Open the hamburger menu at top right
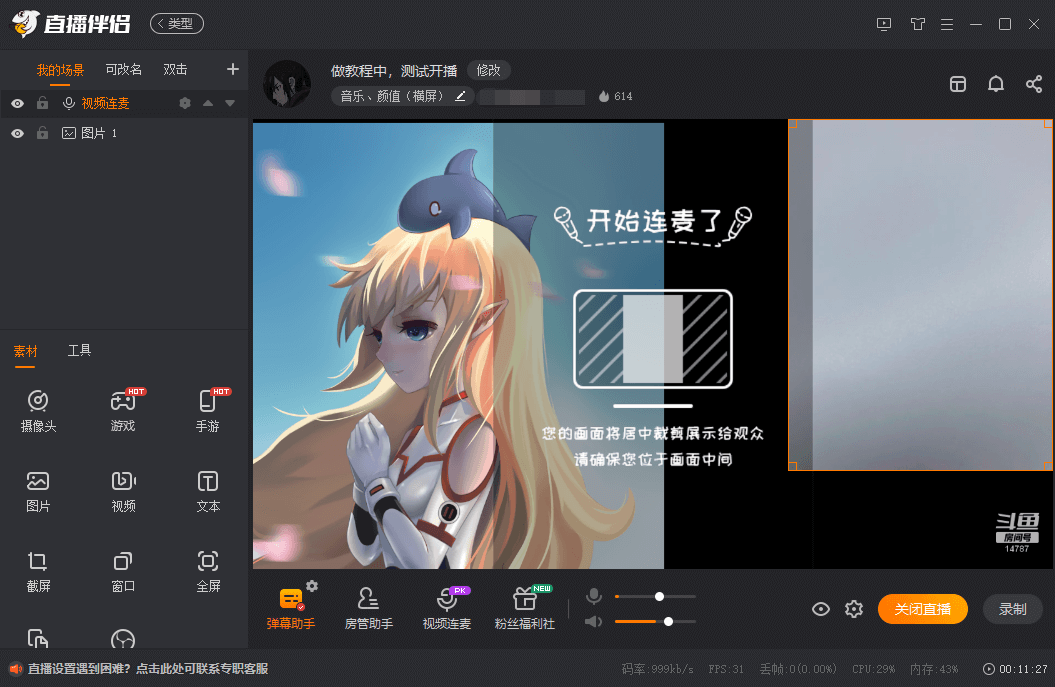The width and height of the screenshot is (1055, 687). (946, 24)
